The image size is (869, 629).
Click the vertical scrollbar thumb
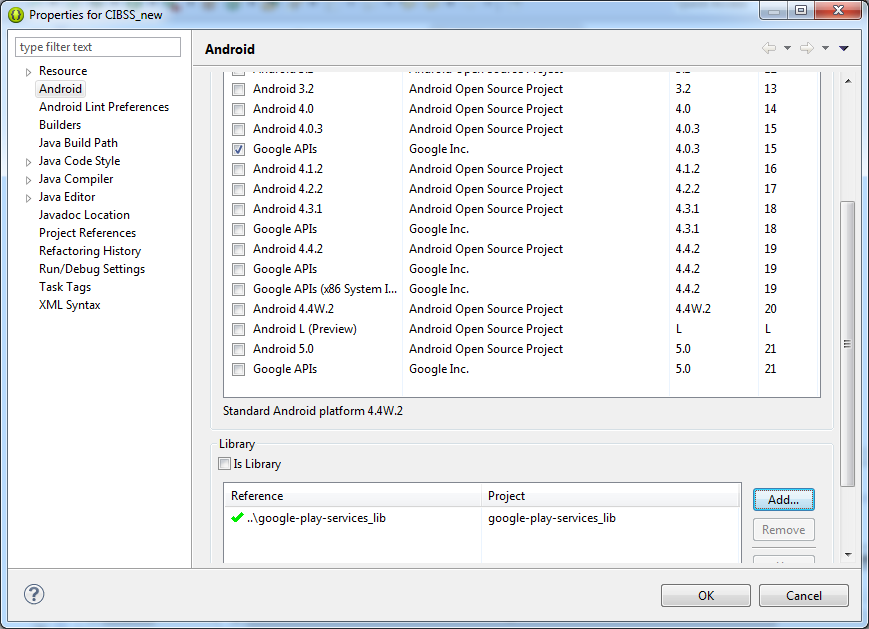point(847,344)
